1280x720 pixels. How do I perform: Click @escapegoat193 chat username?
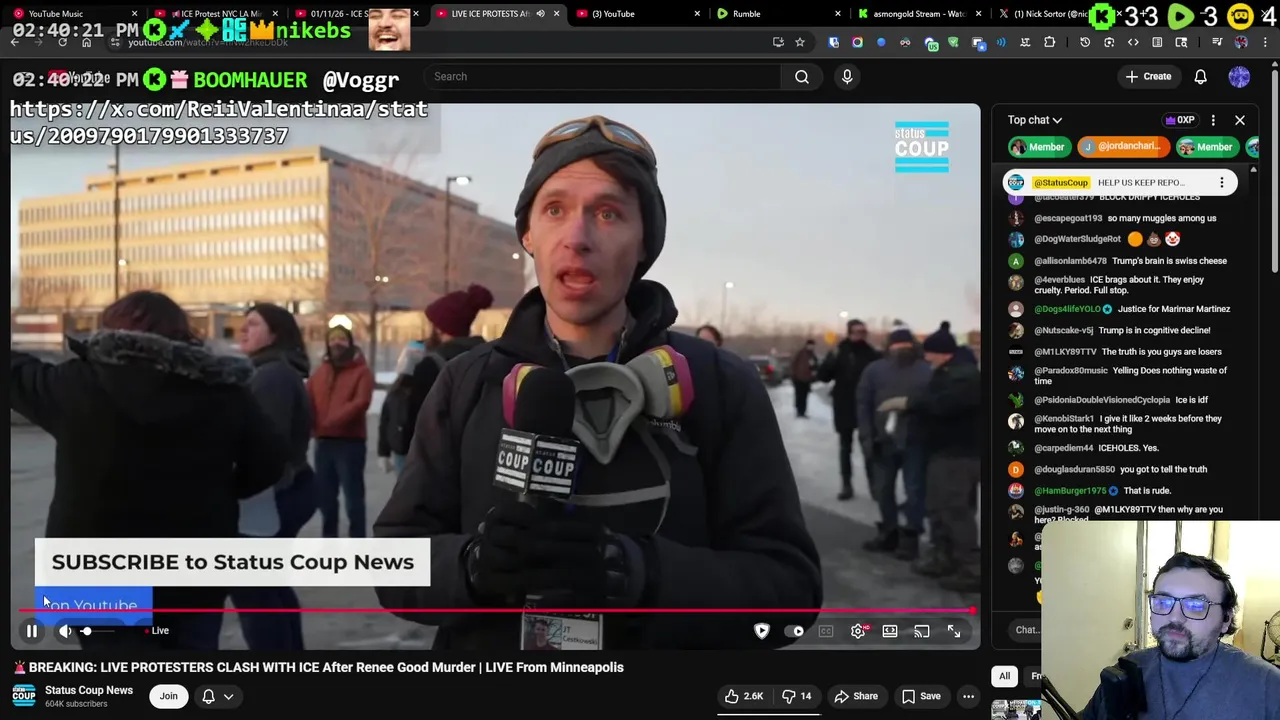pyautogui.click(x=1068, y=218)
